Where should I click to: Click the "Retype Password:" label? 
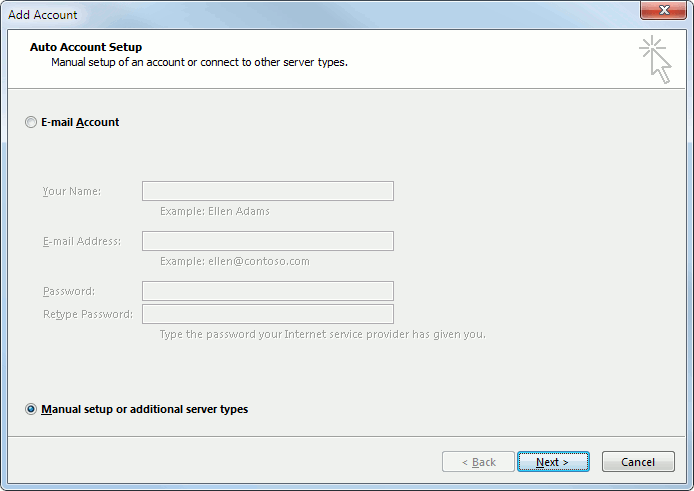pyautogui.click(x=88, y=314)
